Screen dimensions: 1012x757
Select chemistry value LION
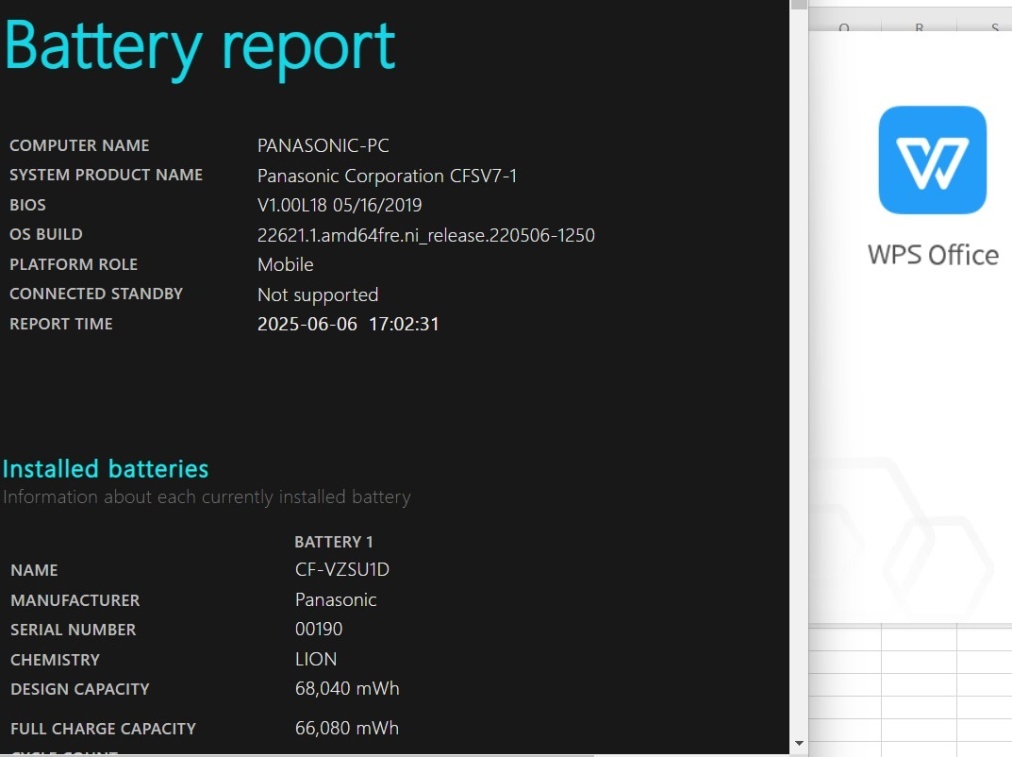coord(316,659)
